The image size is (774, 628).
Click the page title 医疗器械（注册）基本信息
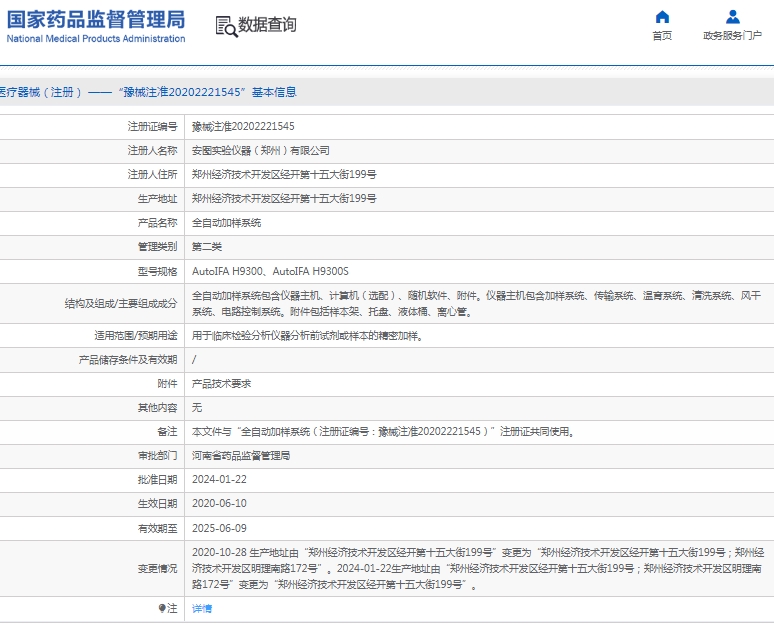coord(148,92)
